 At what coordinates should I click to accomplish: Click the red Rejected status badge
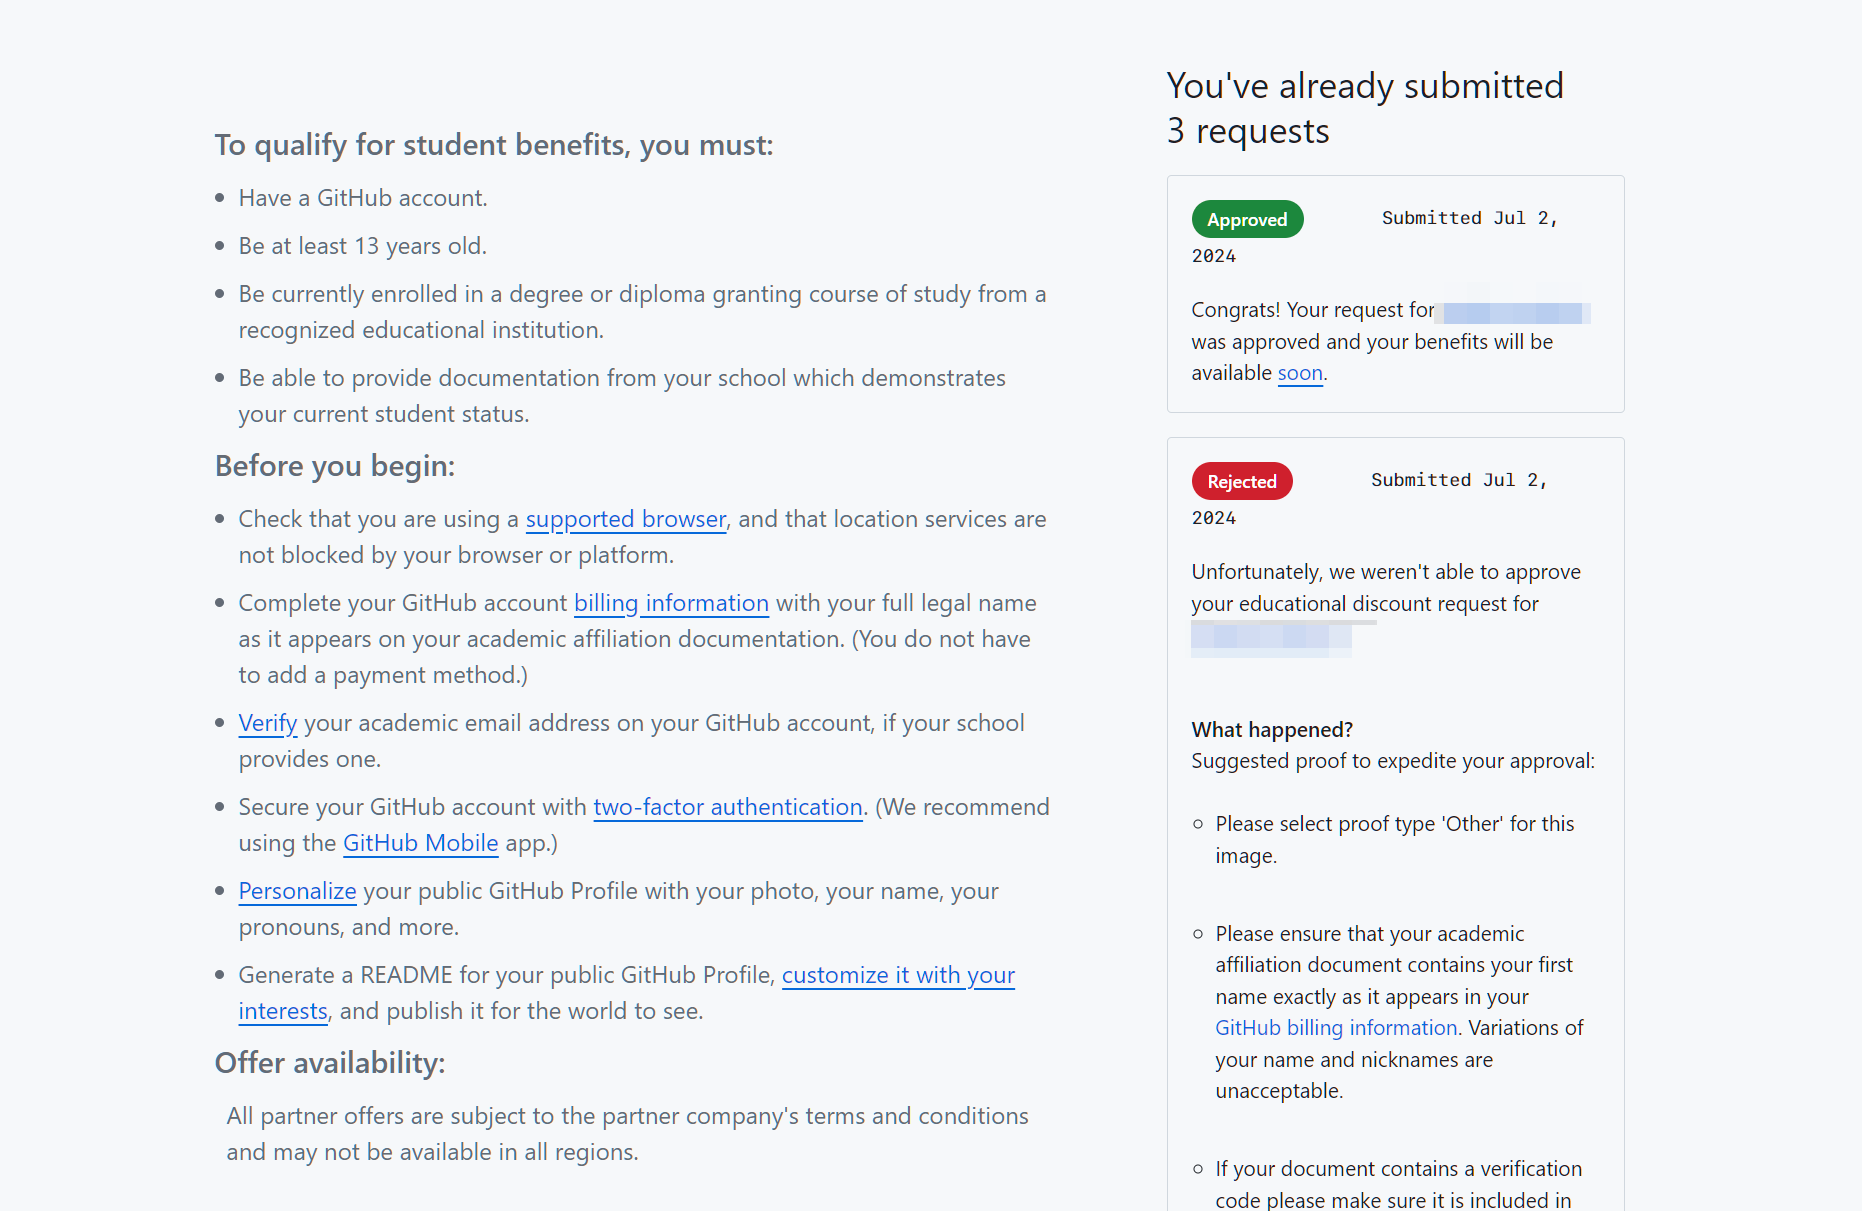coord(1242,481)
